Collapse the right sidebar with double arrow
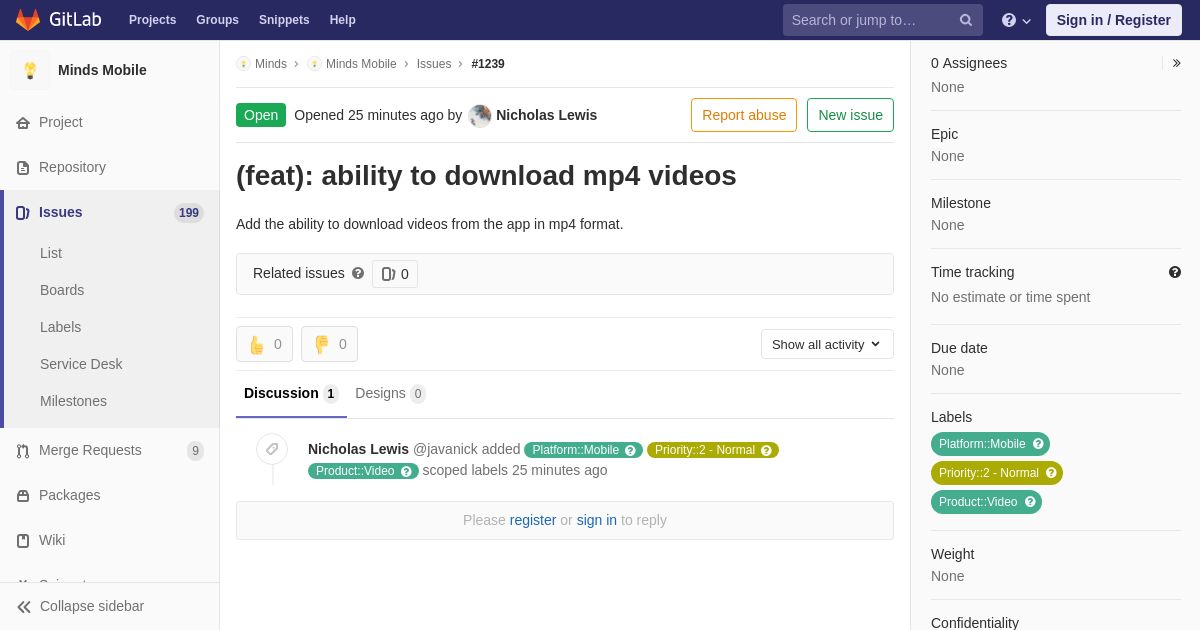Image resolution: width=1200 pixels, height=630 pixels. point(1176,63)
